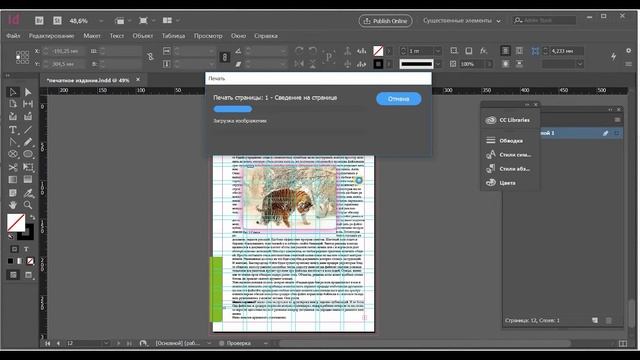Open Adobe Stock from application bar
This screenshot has width=640, height=360.
coord(57,20)
